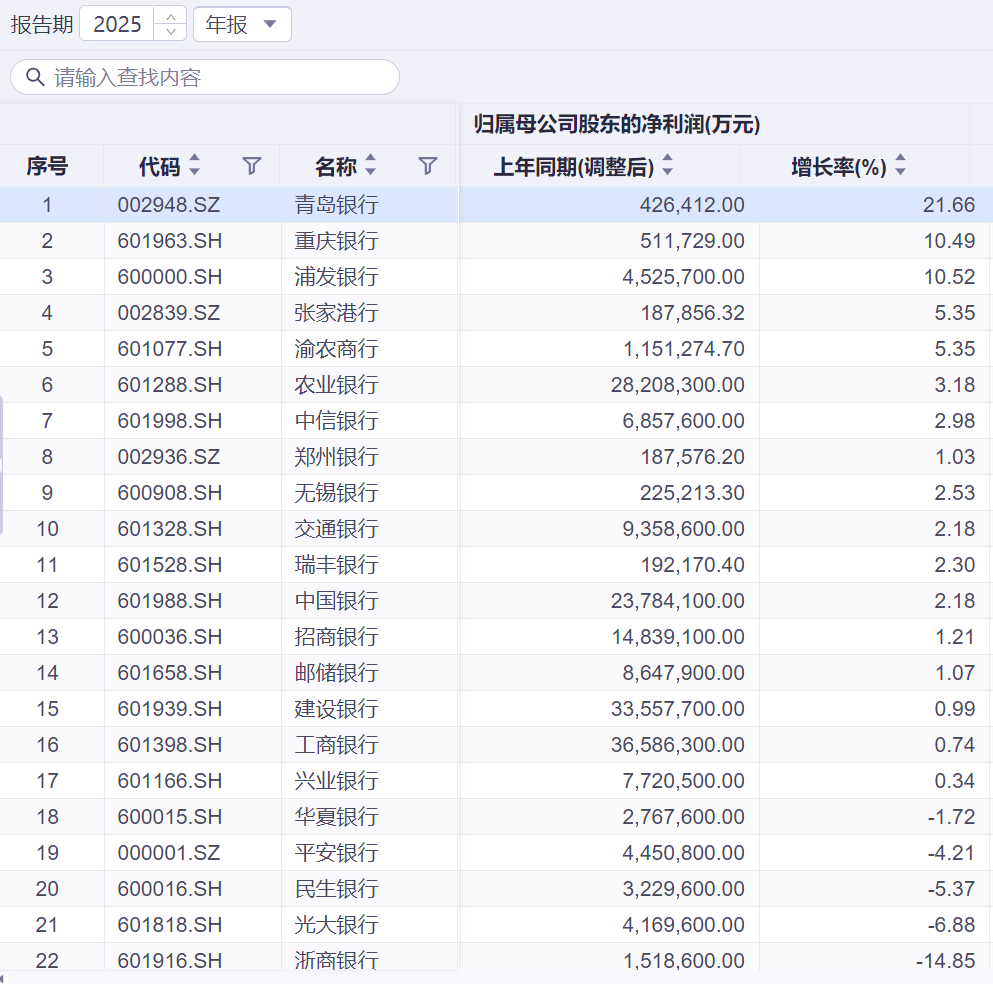Click the down arrow to change year to 2024
This screenshot has height=984, width=993.
point(170,31)
